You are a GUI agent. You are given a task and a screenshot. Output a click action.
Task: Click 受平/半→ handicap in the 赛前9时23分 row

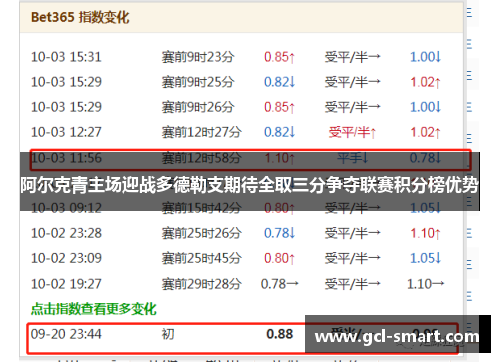point(352,57)
